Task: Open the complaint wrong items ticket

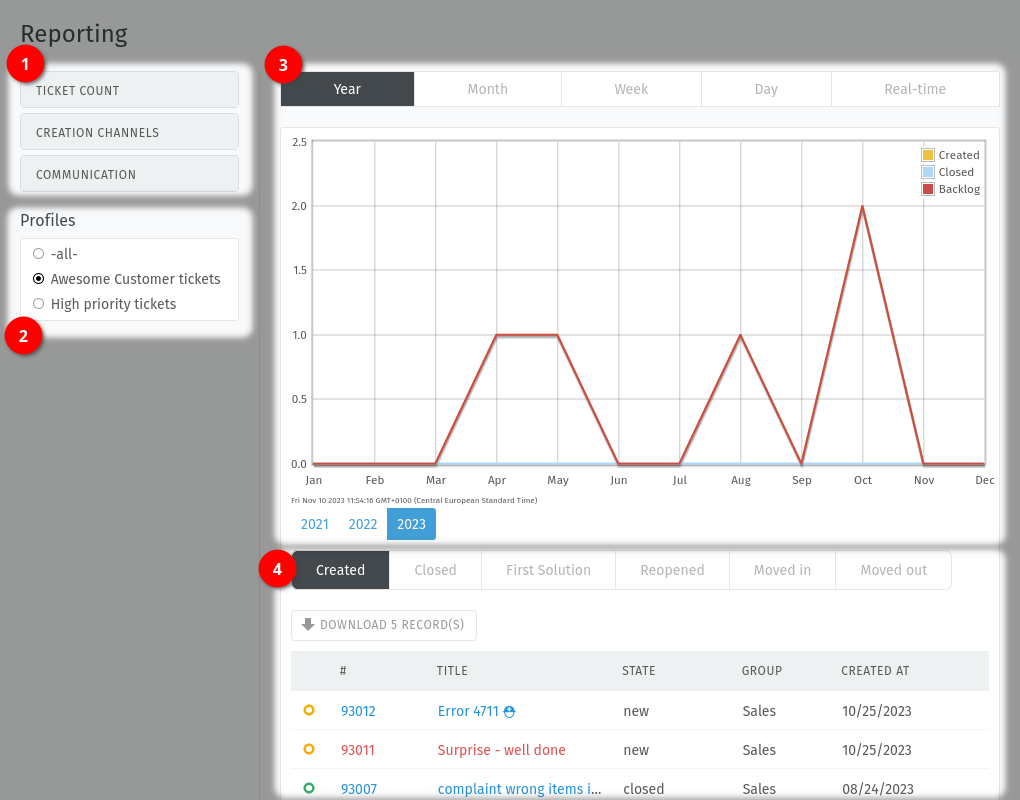Action: pyautogui.click(x=519, y=789)
